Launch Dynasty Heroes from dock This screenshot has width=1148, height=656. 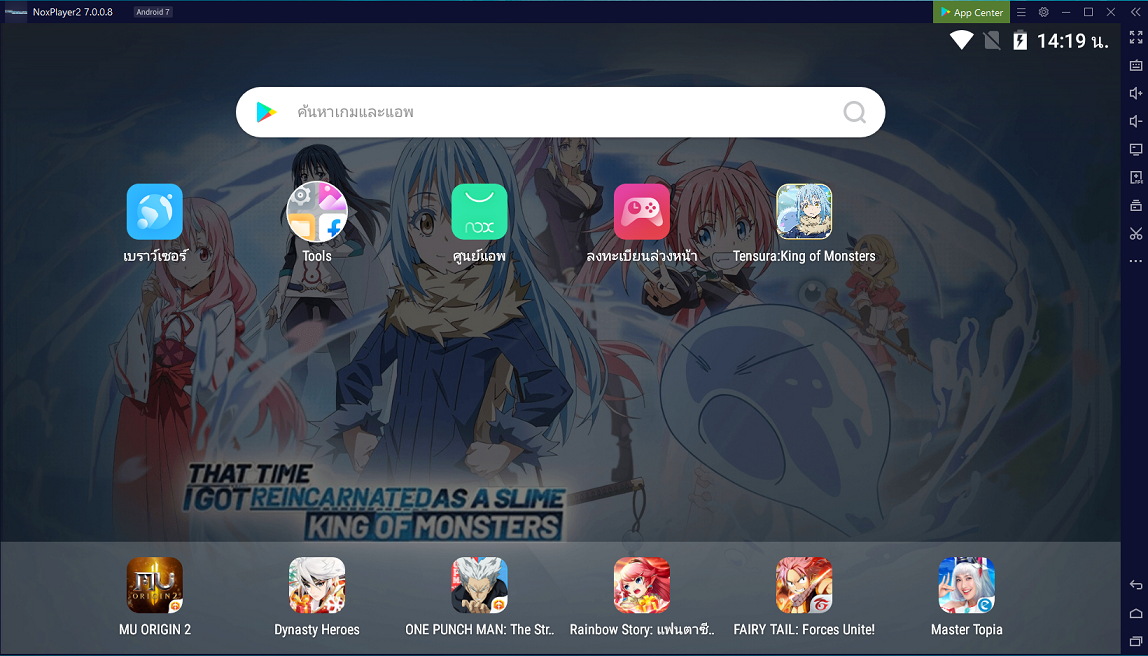[x=317, y=585]
